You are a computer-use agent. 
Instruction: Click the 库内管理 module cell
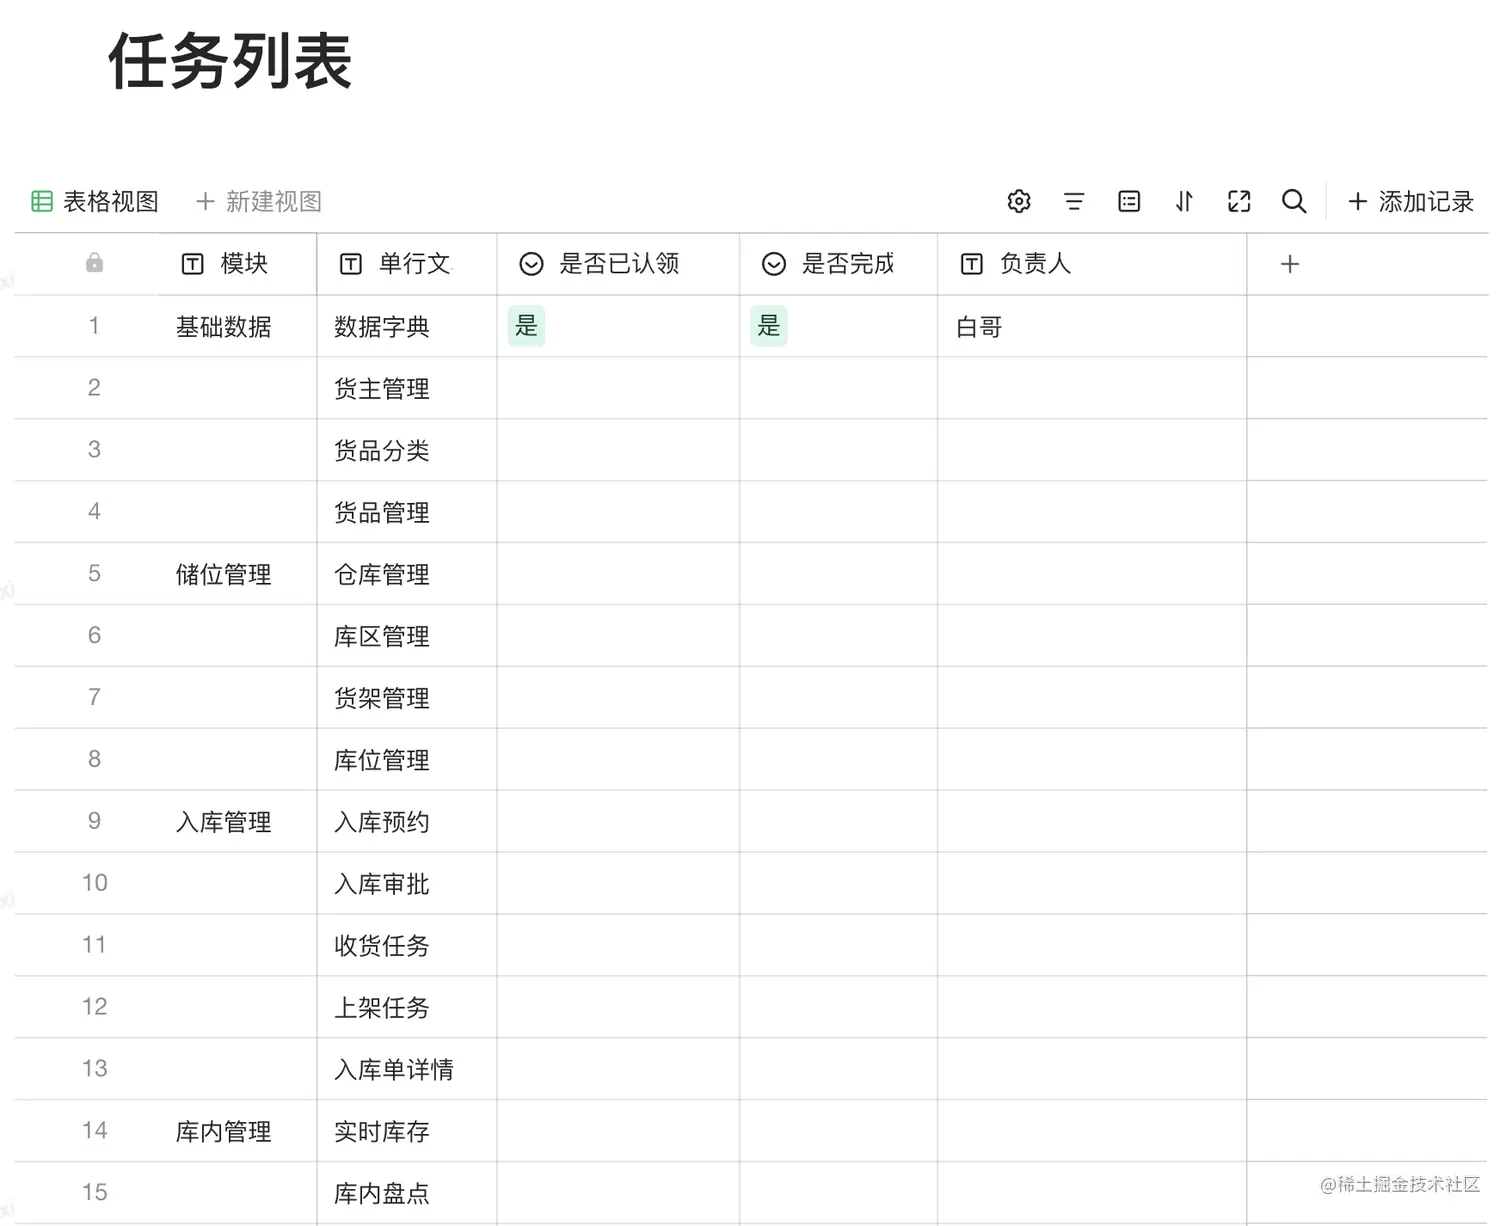pos(237,1131)
